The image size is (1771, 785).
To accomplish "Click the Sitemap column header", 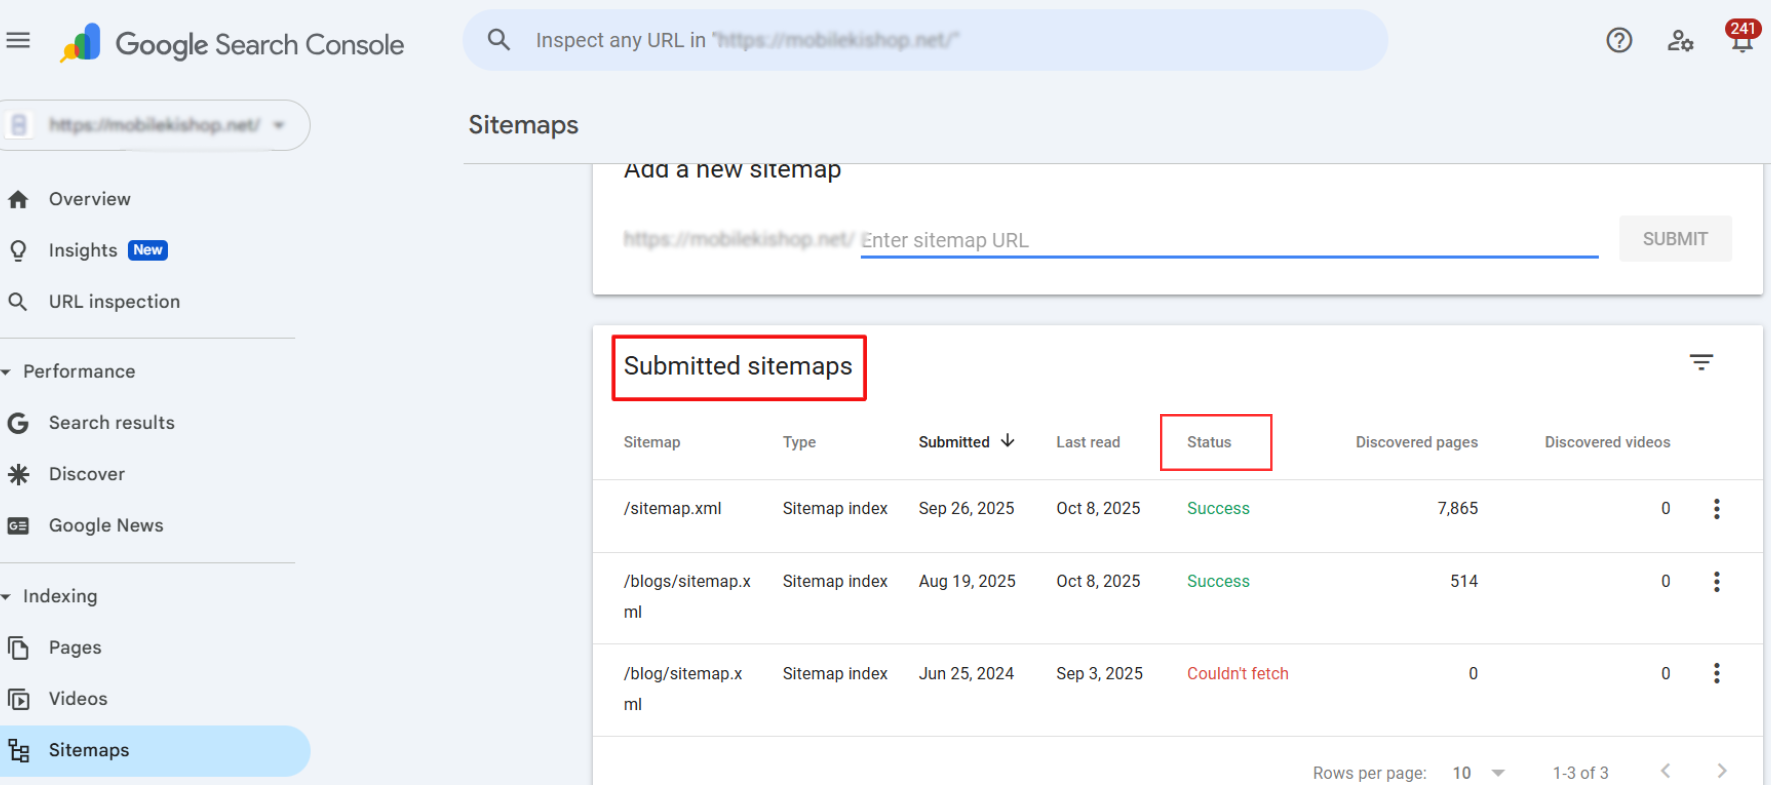I will point(652,442).
